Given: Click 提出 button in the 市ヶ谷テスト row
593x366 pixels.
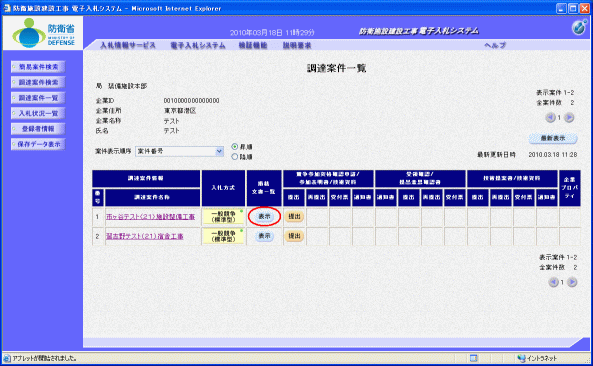Looking at the screenshot, I should [x=294, y=216].
